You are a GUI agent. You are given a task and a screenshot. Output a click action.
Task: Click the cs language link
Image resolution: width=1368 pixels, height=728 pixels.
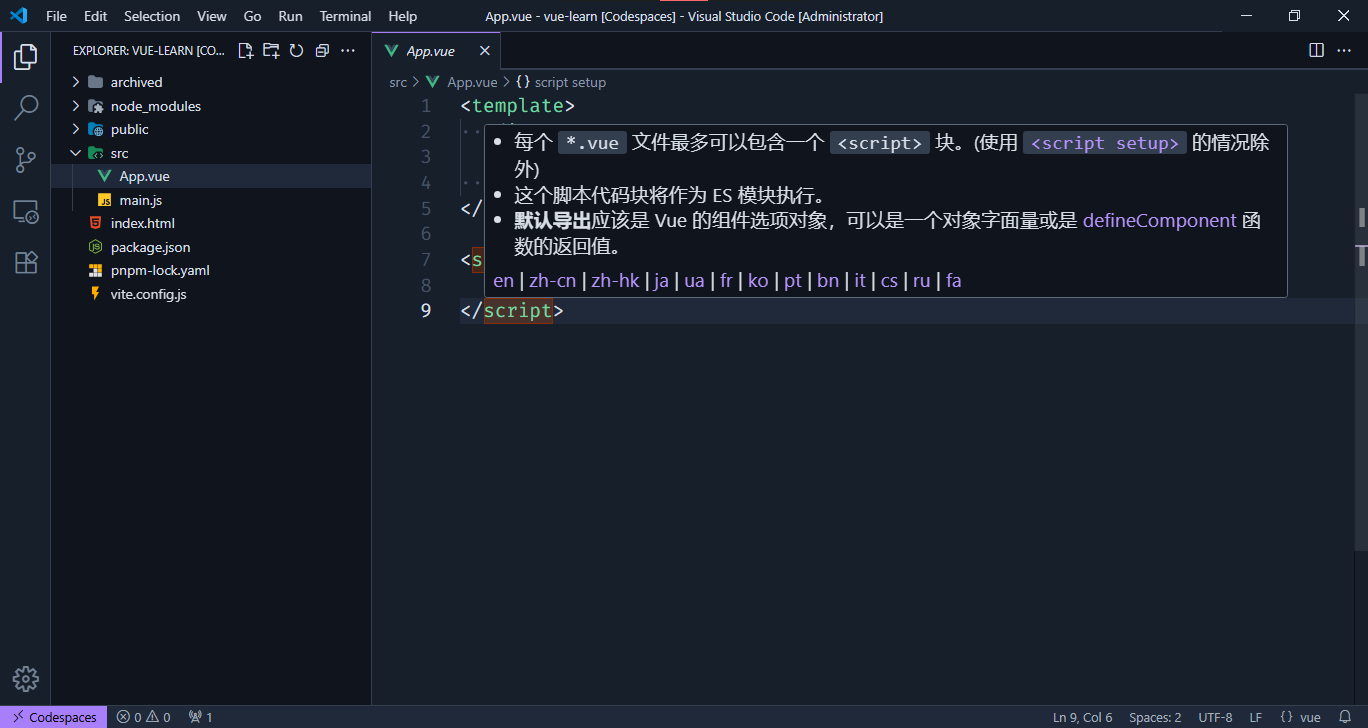pos(889,280)
